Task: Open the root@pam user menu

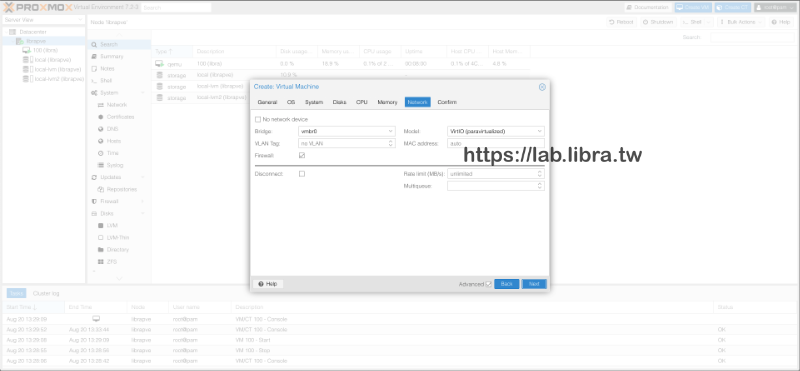Action: 775,8
